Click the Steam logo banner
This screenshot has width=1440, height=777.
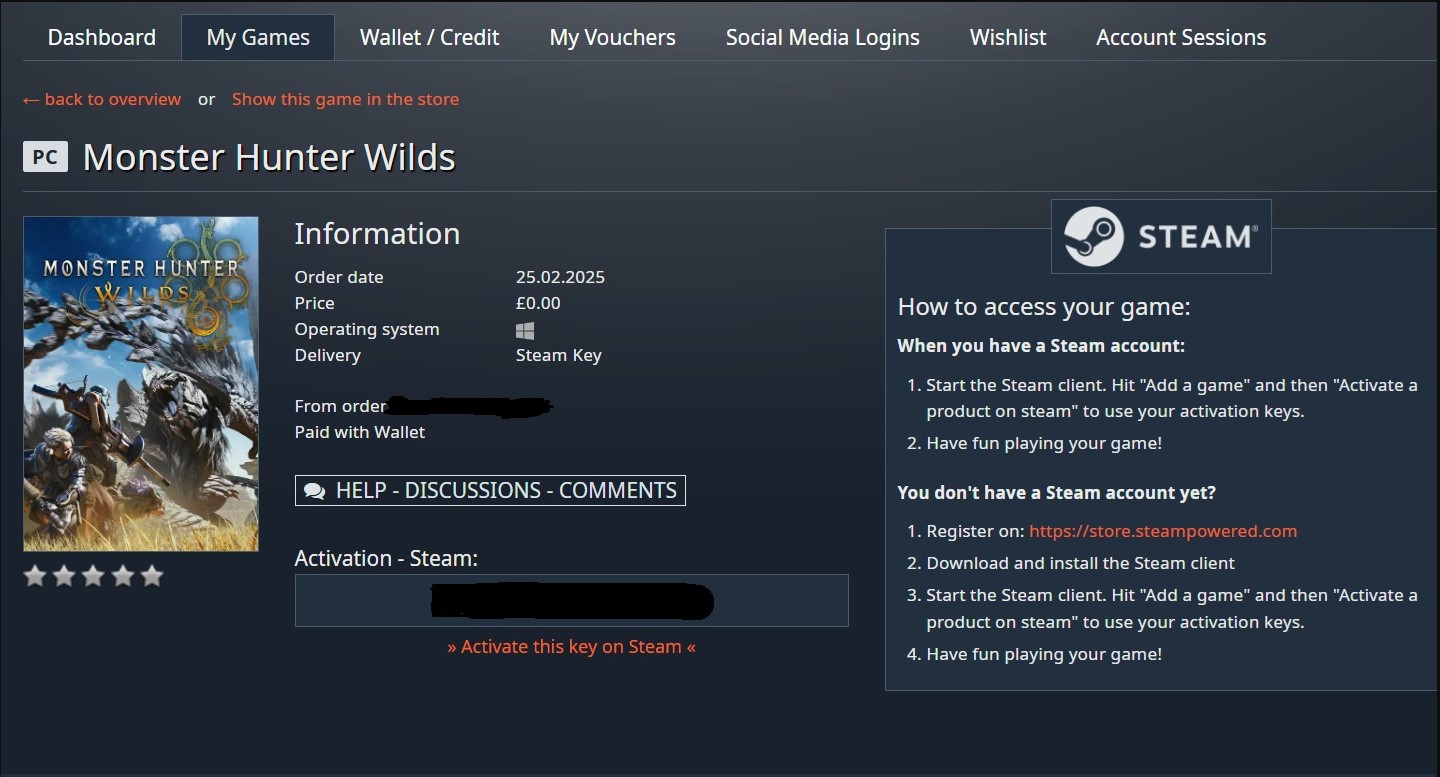pyautogui.click(x=1161, y=236)
